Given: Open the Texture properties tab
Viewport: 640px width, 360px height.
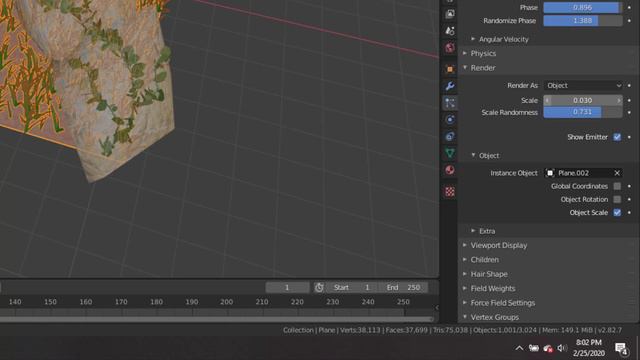Looking at the screenshot, I should (450, 191).
